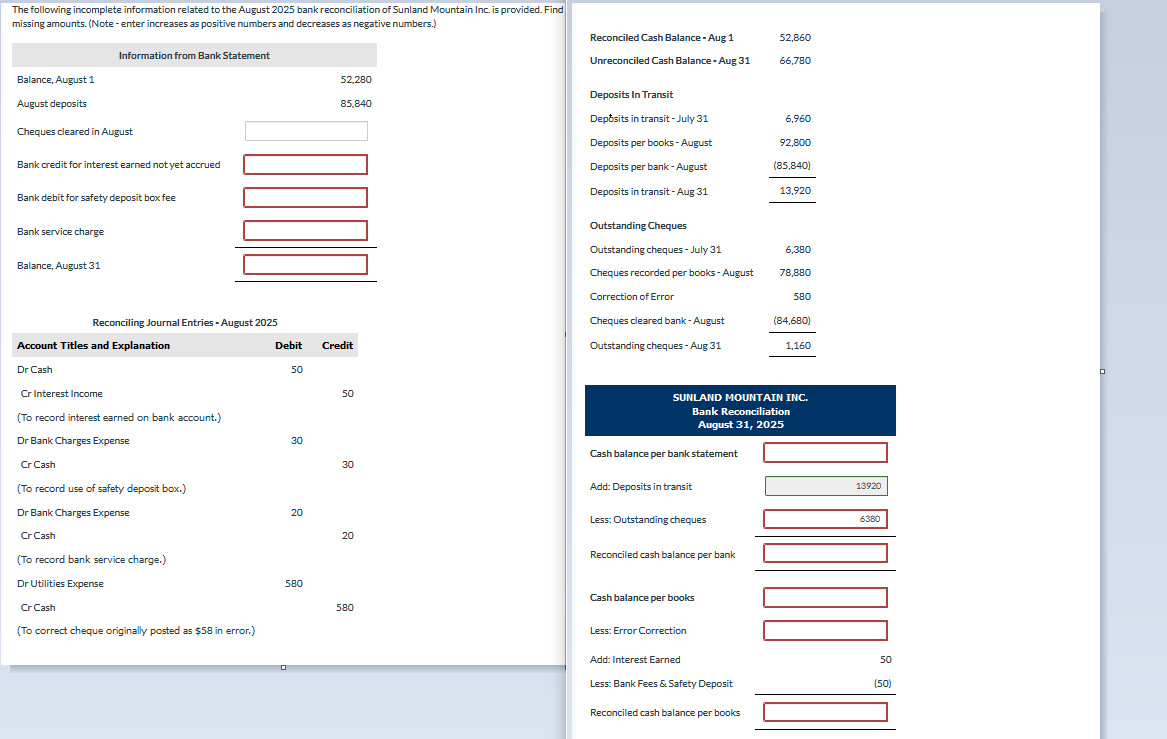Click the Cash balance per books input field
This screenshot has height=739, width=1167.
[x=825, y=598]
